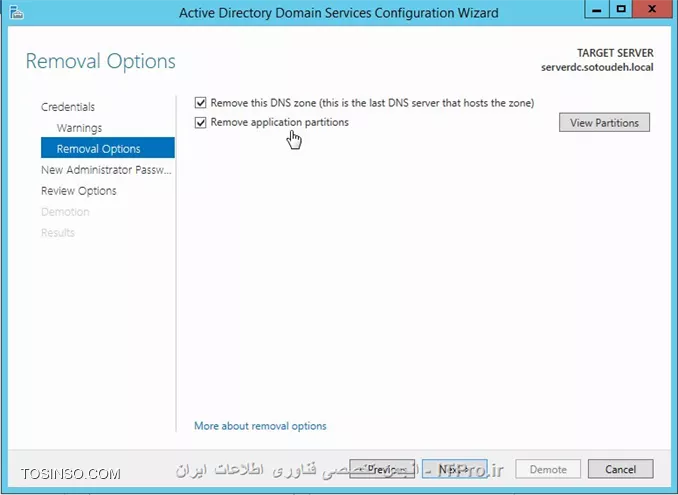This screenshot has height=495, width=678.
Task: Uncheck Remove application partitions checkbox
Action: 200,122
